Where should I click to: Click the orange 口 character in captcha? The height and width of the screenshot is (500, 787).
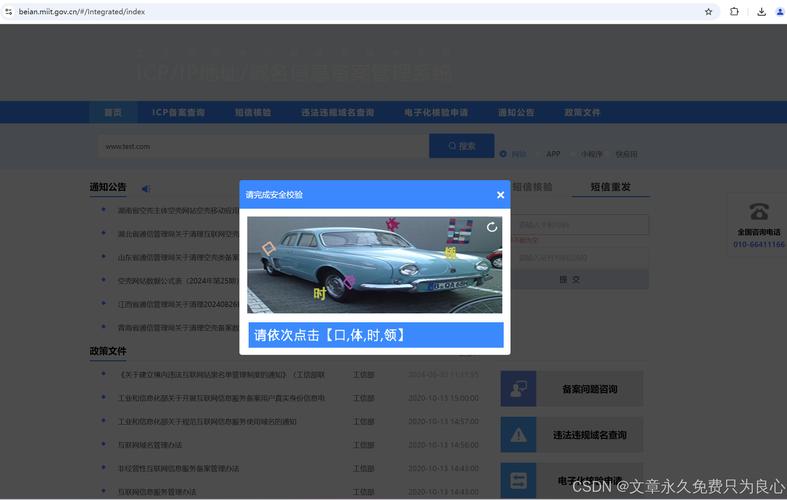pyautogui.click(x=269, y=248)
